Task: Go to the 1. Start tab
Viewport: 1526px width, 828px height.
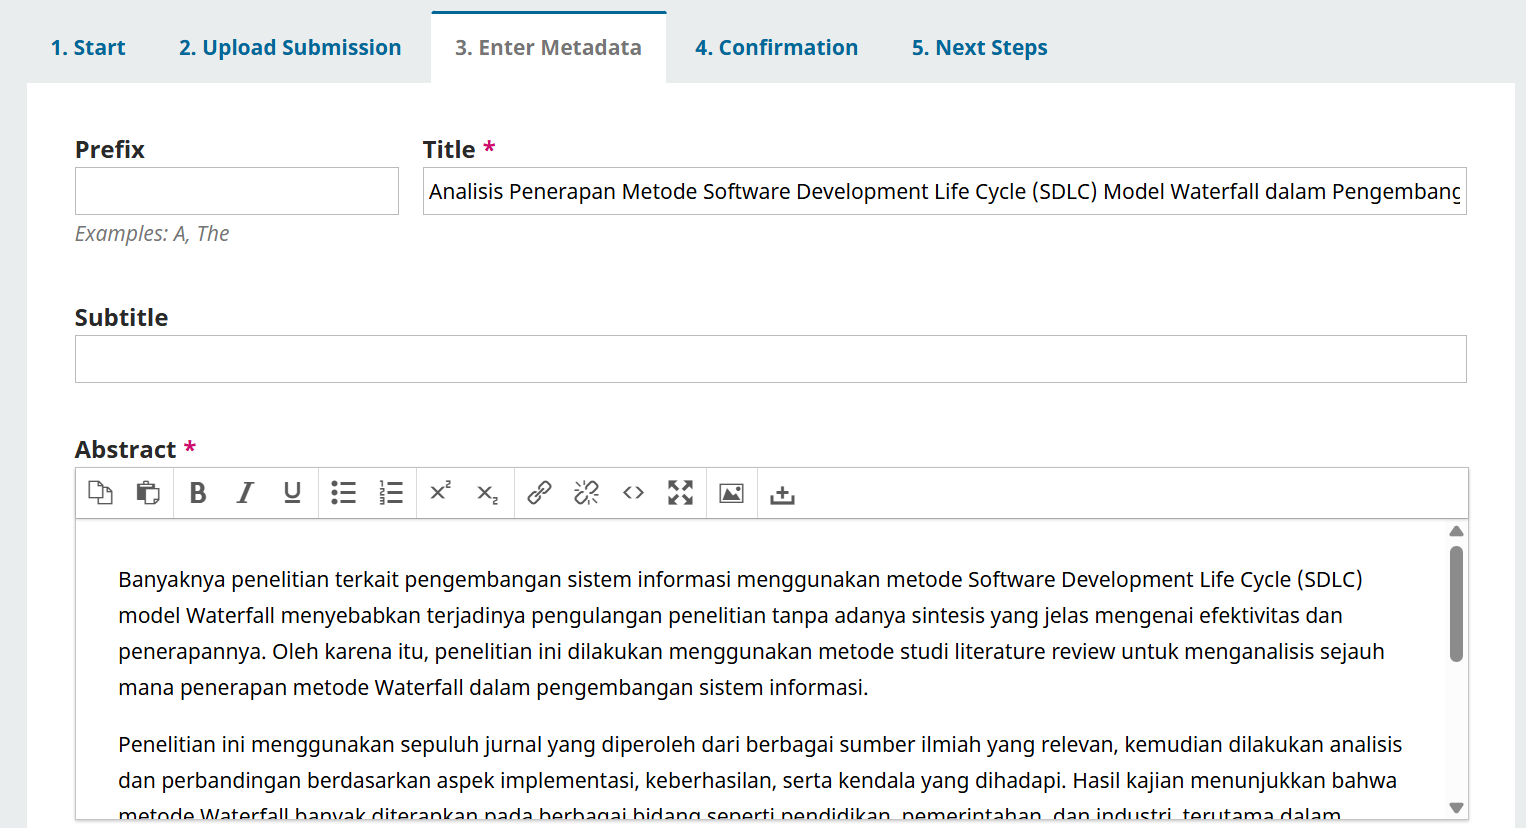Action: click(x=88, y=48)
